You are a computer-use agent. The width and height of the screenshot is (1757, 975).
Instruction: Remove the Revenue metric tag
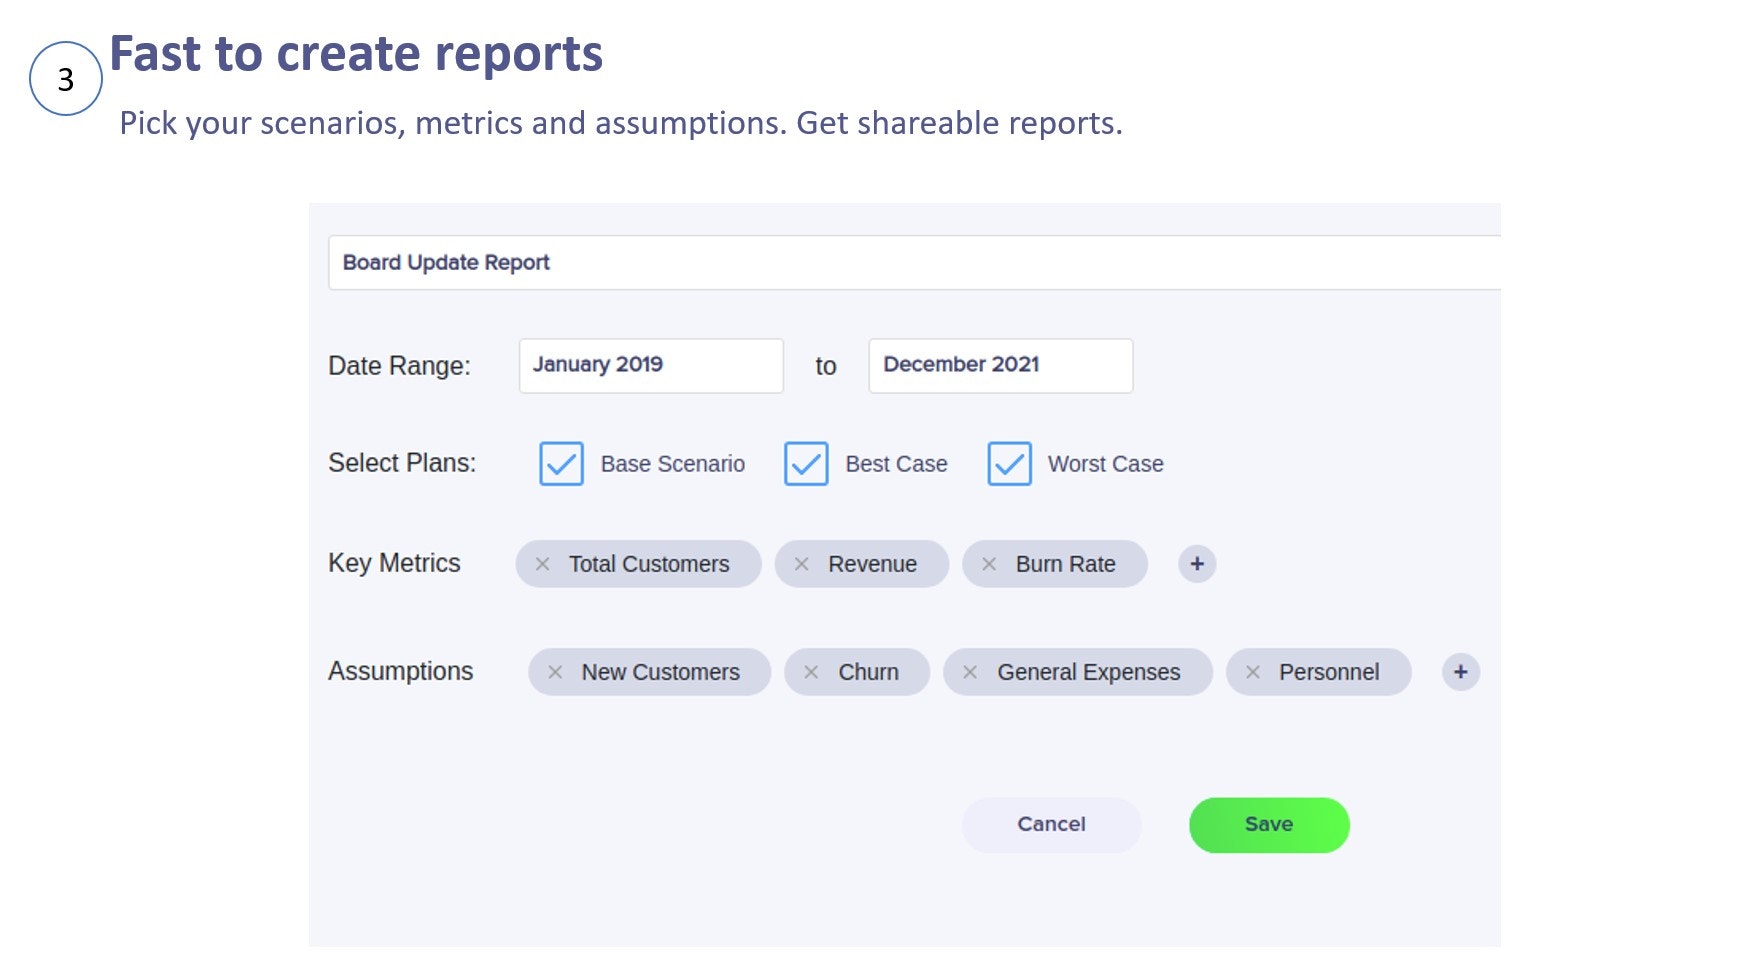[801, 564]
